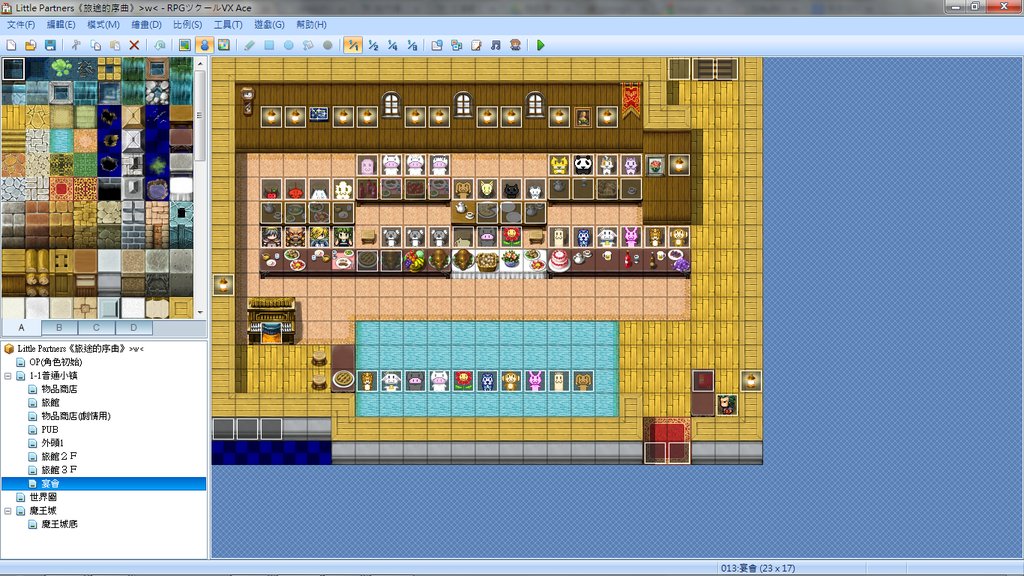This screenshot has width=1024, height=576.
Task: Start playtest with the green play arrow
Action: click(x=540, y=45)
